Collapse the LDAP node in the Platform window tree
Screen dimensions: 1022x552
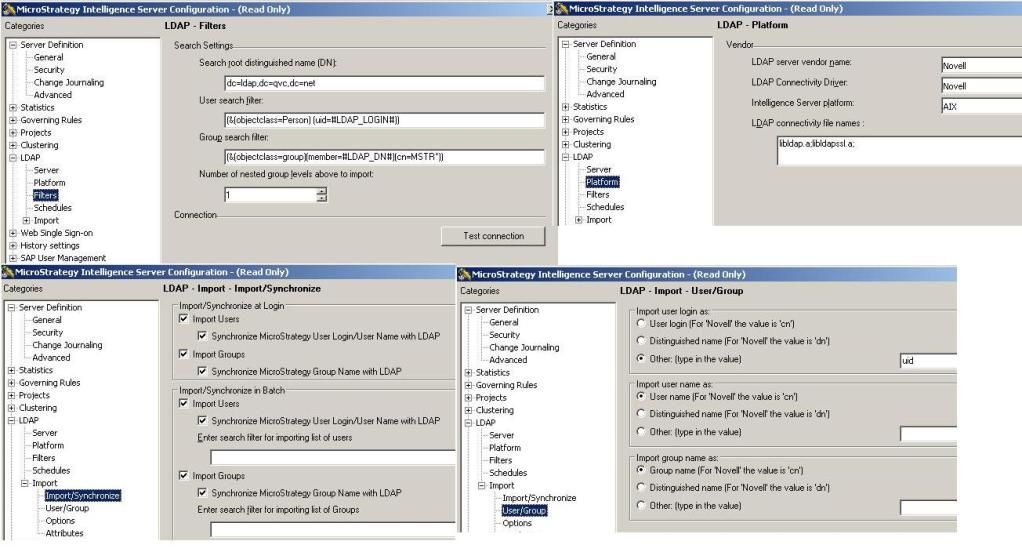point(565,157)
